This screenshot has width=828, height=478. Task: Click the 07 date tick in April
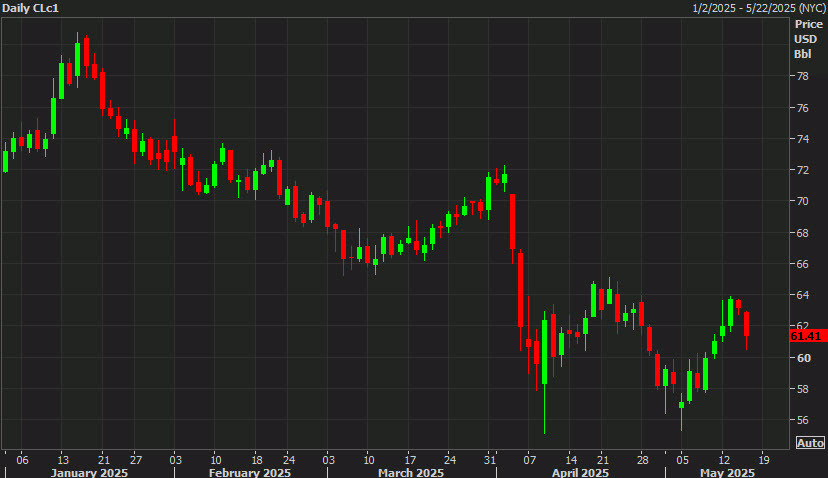click(x=530, y=460)
